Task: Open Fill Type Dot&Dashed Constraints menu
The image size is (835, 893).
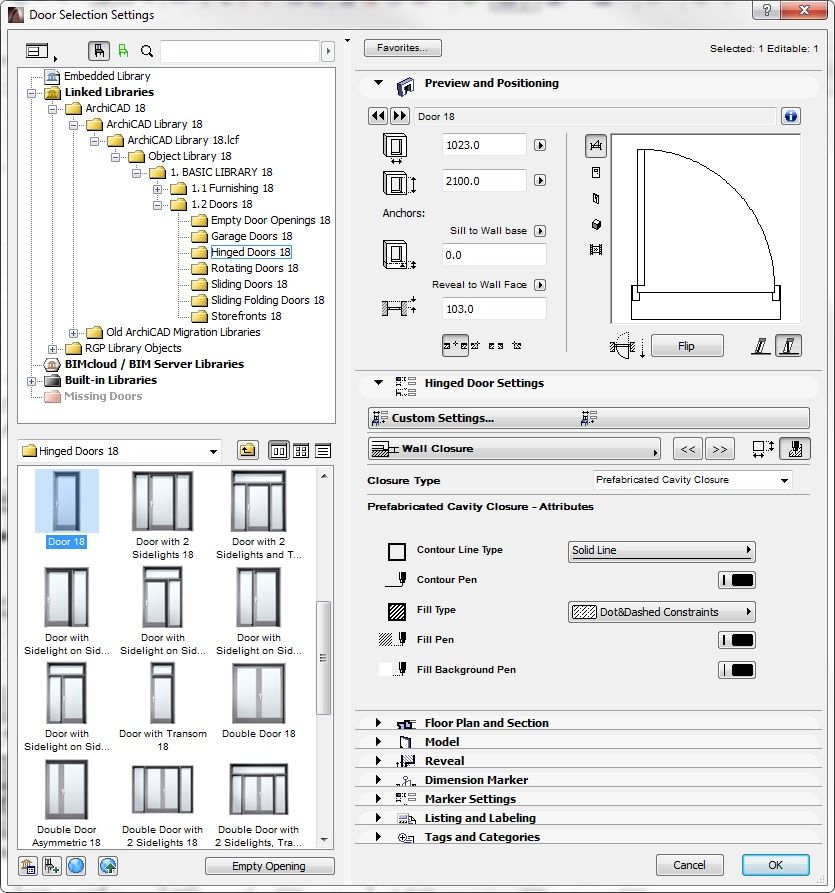Action: click(x=661, y=612)
